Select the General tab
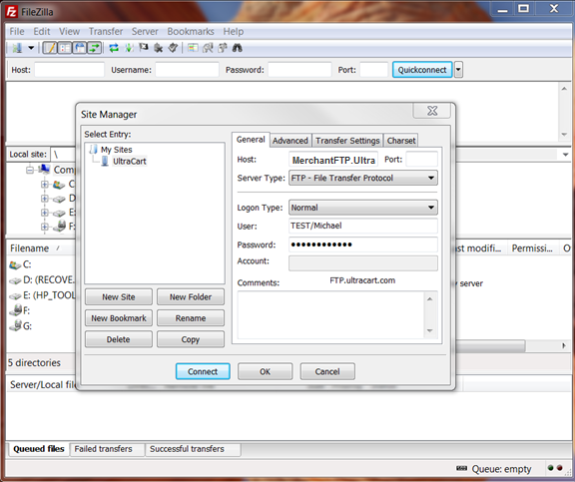This screenshot has width=575, height=482. tap(251, 139)
